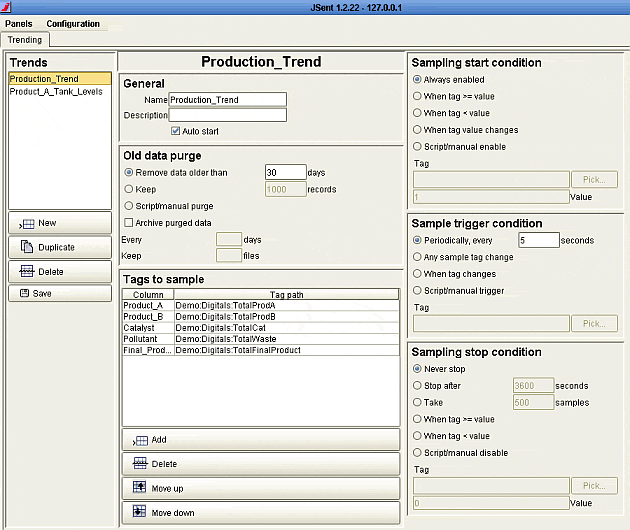This screenshot has height=530, width=630.
Task: Click the start condition Value field
Action: pyautogui.click(x=491, y=197)
